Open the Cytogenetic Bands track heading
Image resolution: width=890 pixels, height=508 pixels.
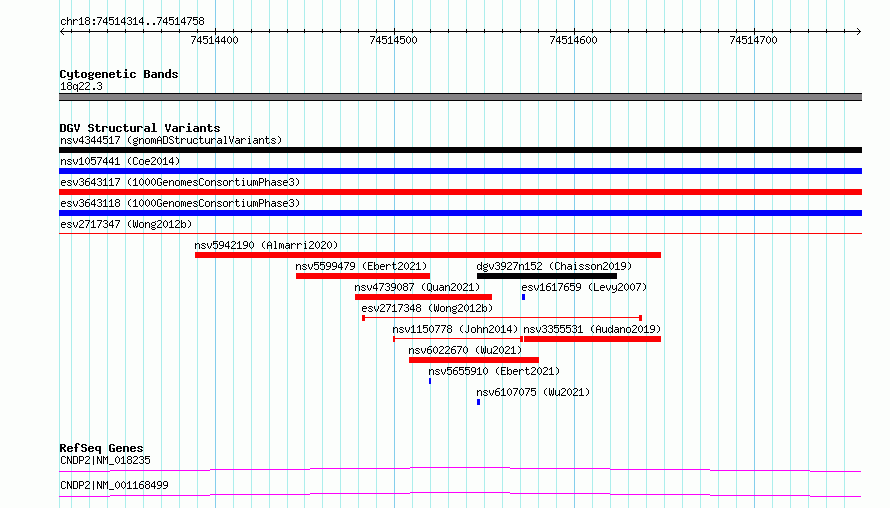(119, 74)
